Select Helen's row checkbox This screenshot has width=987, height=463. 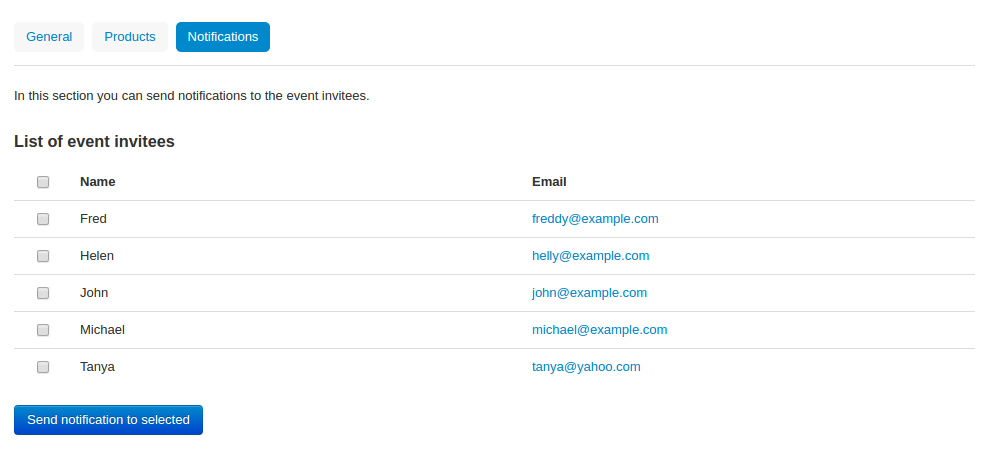pos(43,256)
